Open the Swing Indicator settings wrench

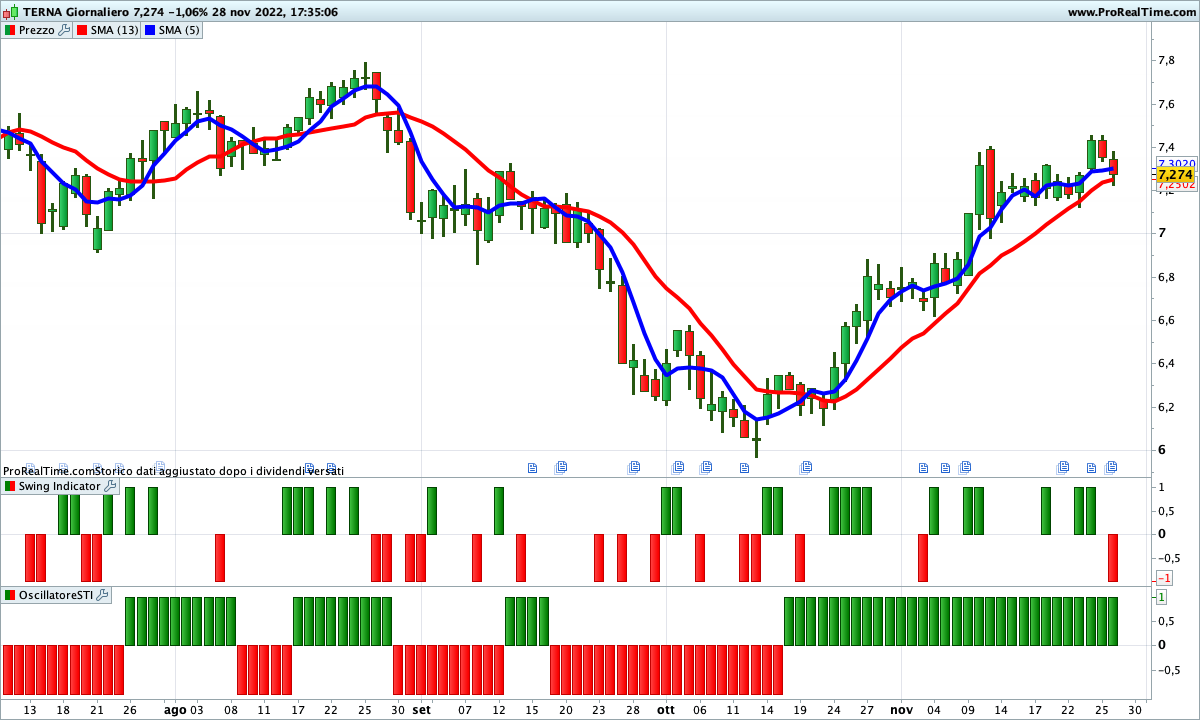click(110, 486)
